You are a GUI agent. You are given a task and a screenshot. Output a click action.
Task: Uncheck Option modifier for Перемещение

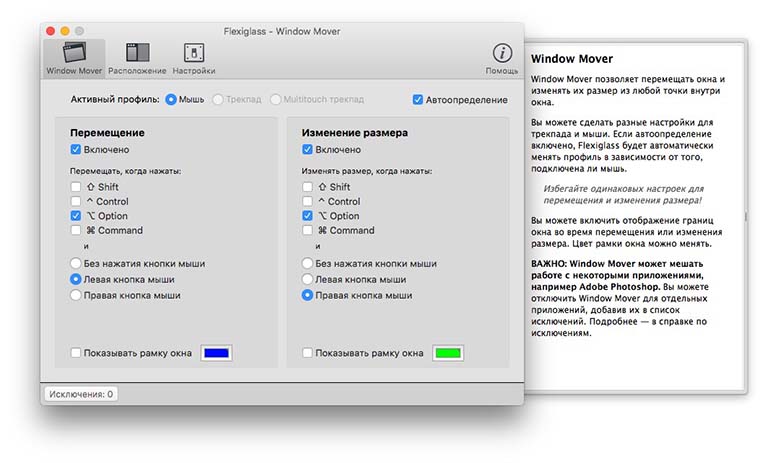tap(76, 216)
